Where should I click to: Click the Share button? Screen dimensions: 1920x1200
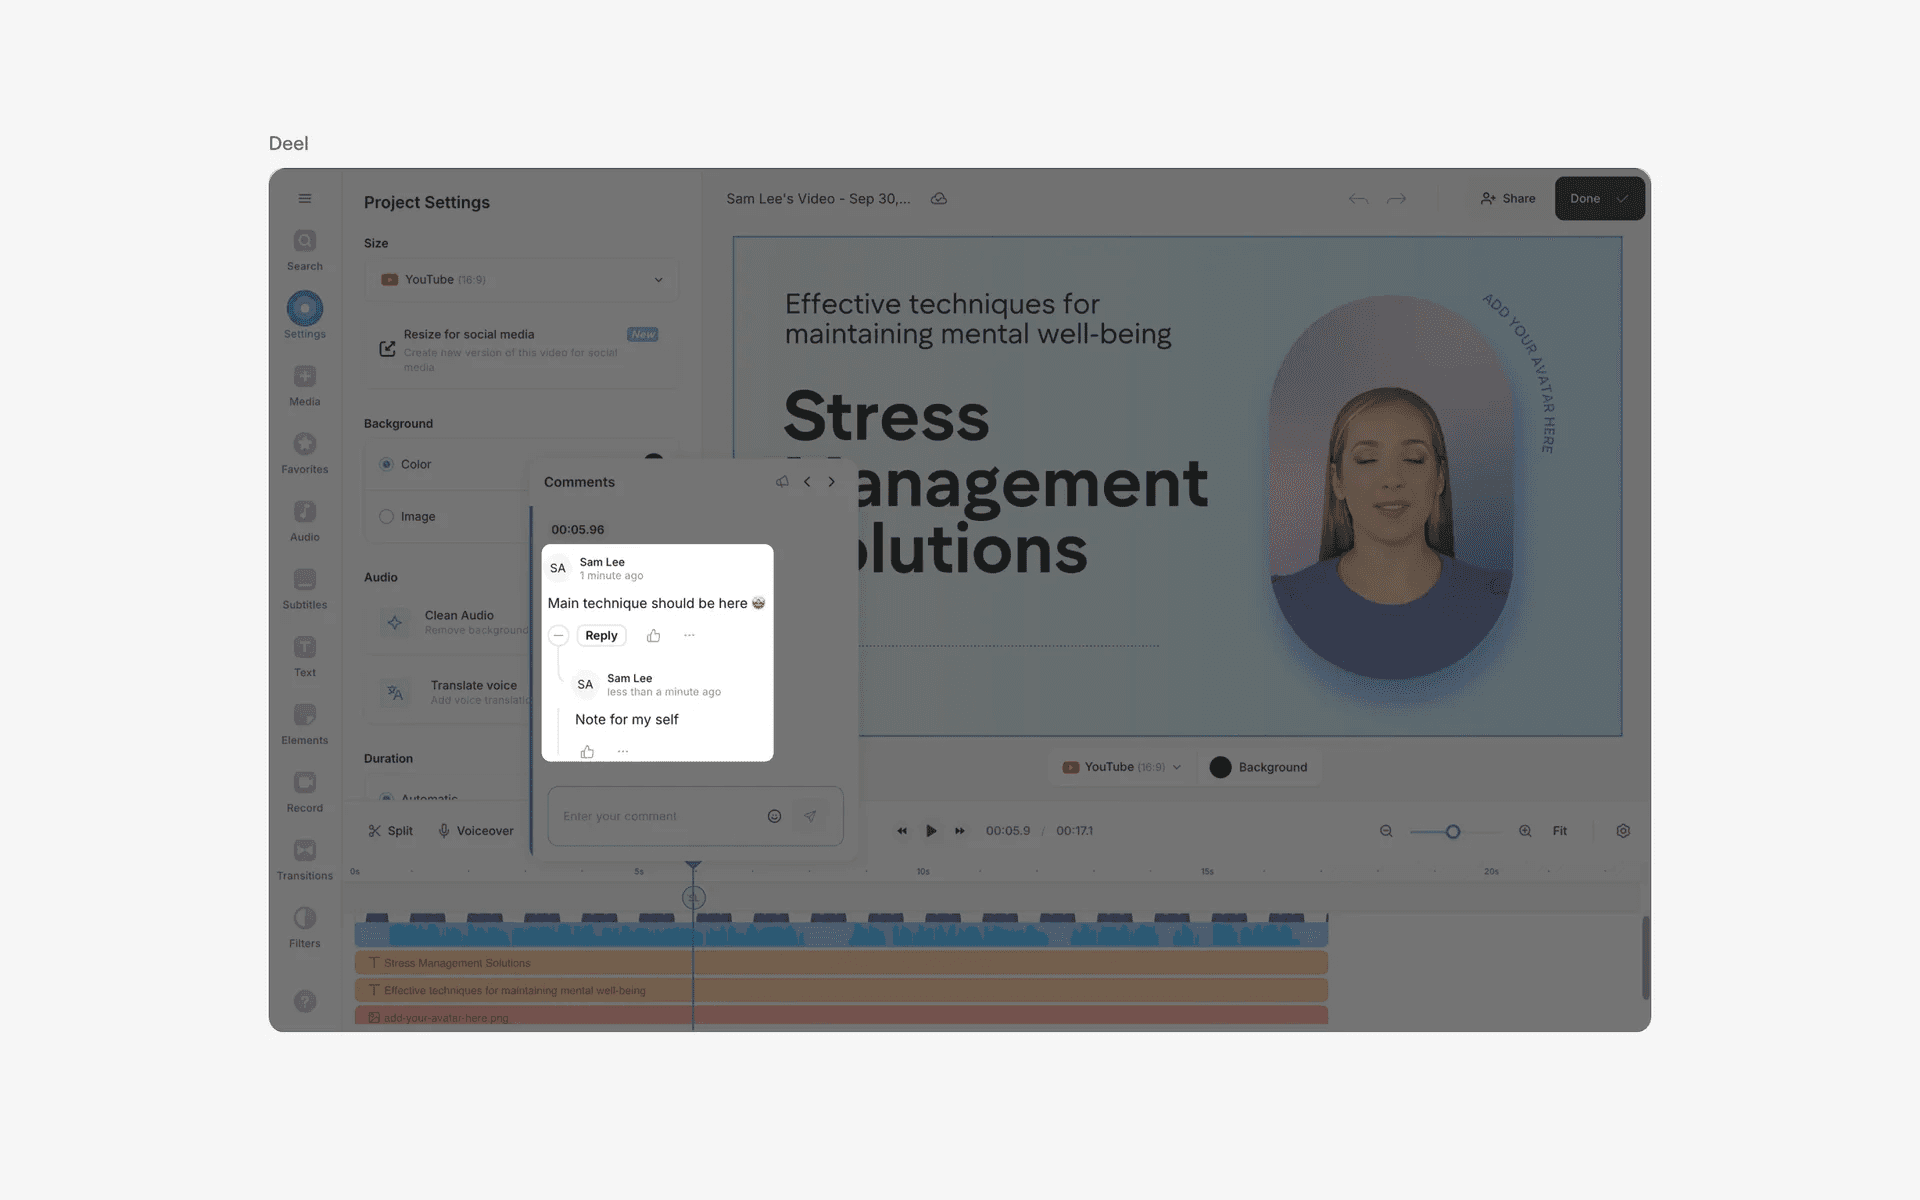click(x=1508, y=198)
